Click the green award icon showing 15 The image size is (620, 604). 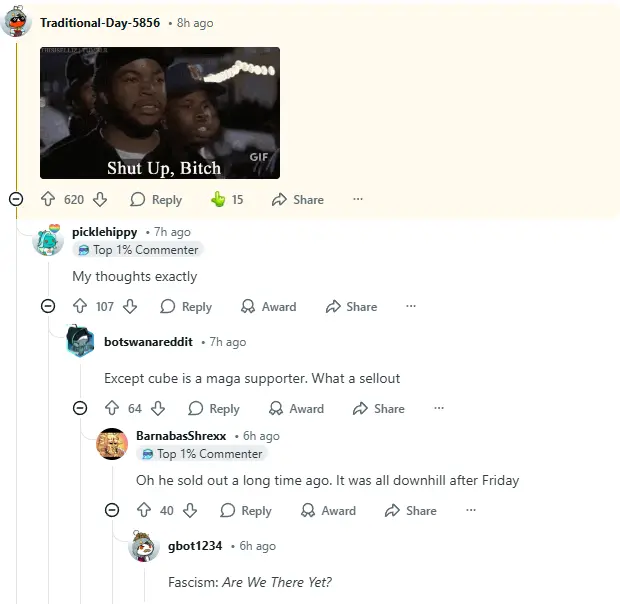point(218,199)
